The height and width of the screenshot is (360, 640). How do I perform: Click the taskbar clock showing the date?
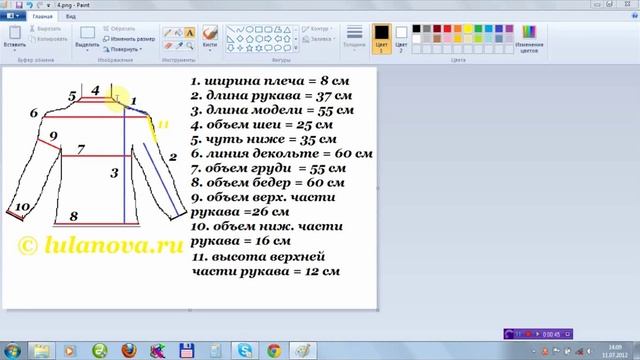pyautogui.click(x=615, y=351)
